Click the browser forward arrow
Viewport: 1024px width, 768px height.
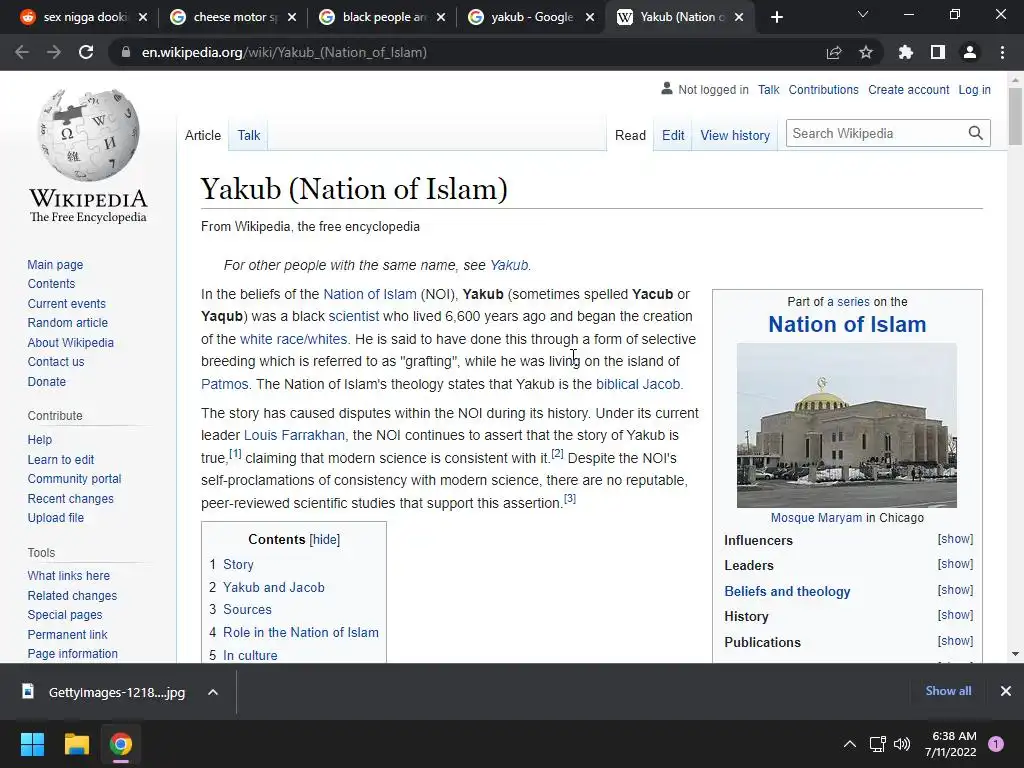54,52
